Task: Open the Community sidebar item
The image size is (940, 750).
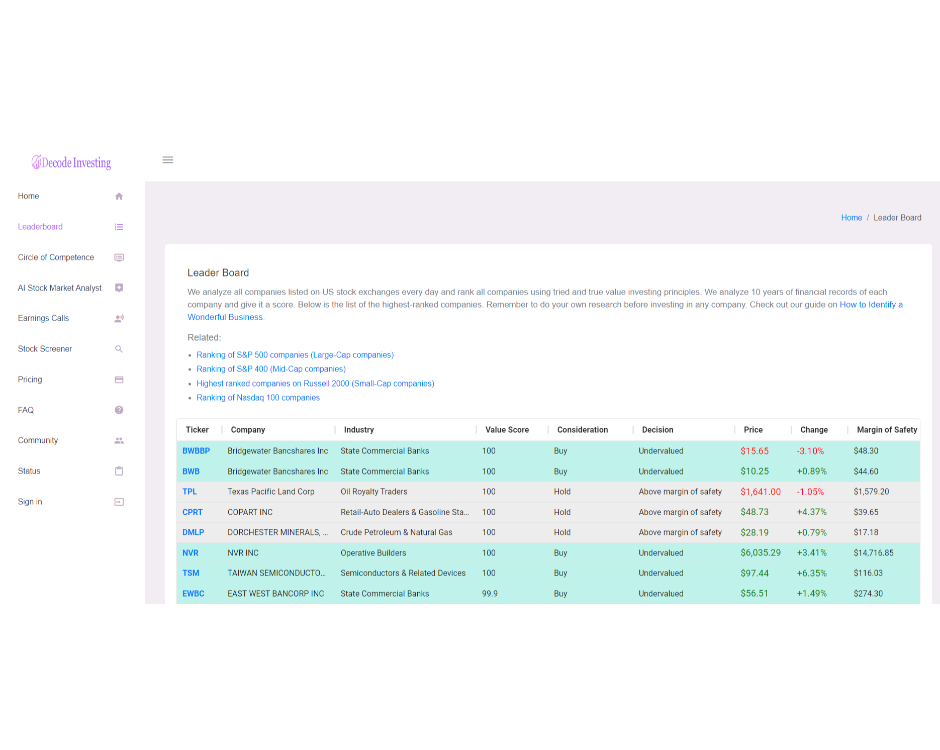Action: coord(38,440)
